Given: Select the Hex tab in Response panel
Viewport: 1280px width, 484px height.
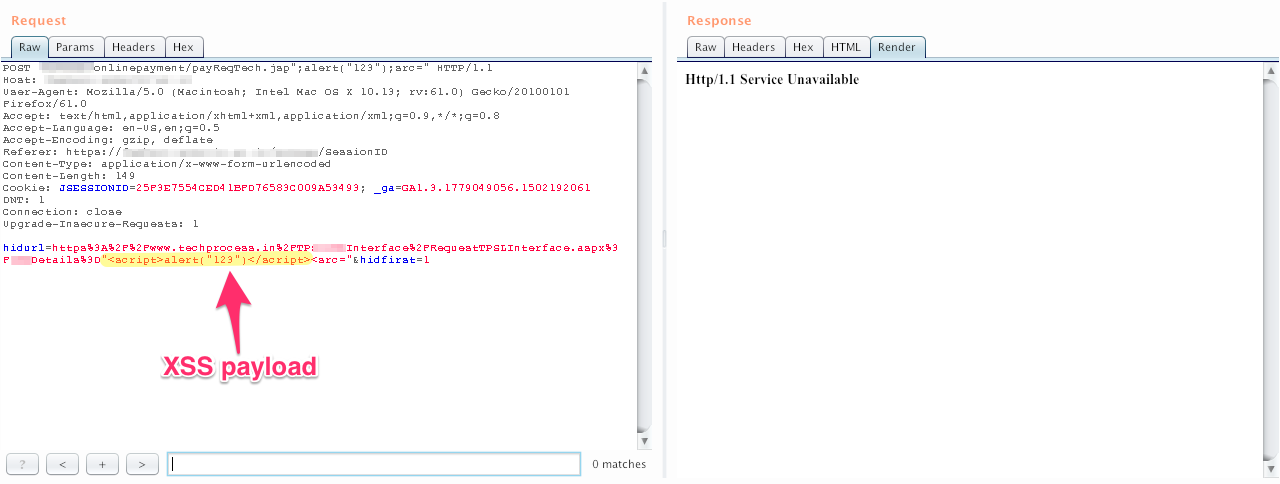Looking at the screenshot, I should tap(803, 47).
